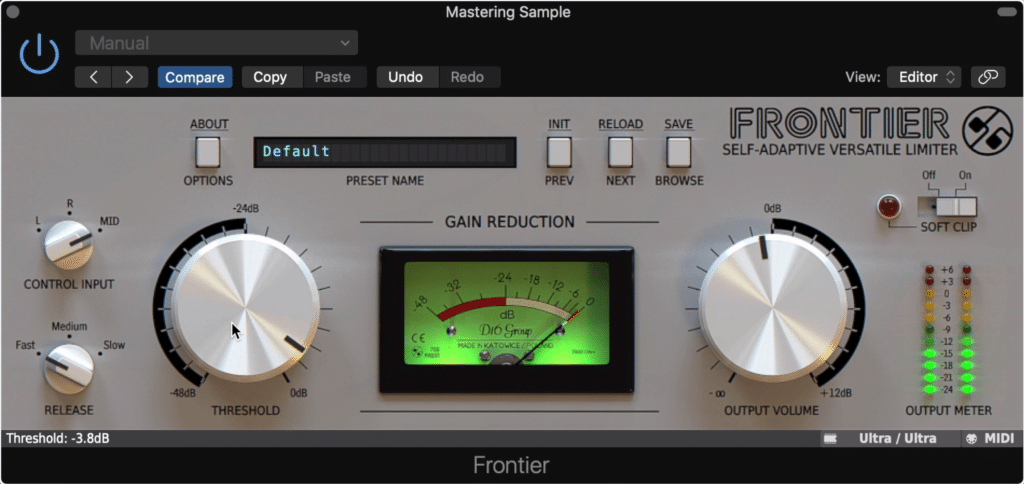
Task: Click the Control Input selector knob
Action: tap(69, 244)
